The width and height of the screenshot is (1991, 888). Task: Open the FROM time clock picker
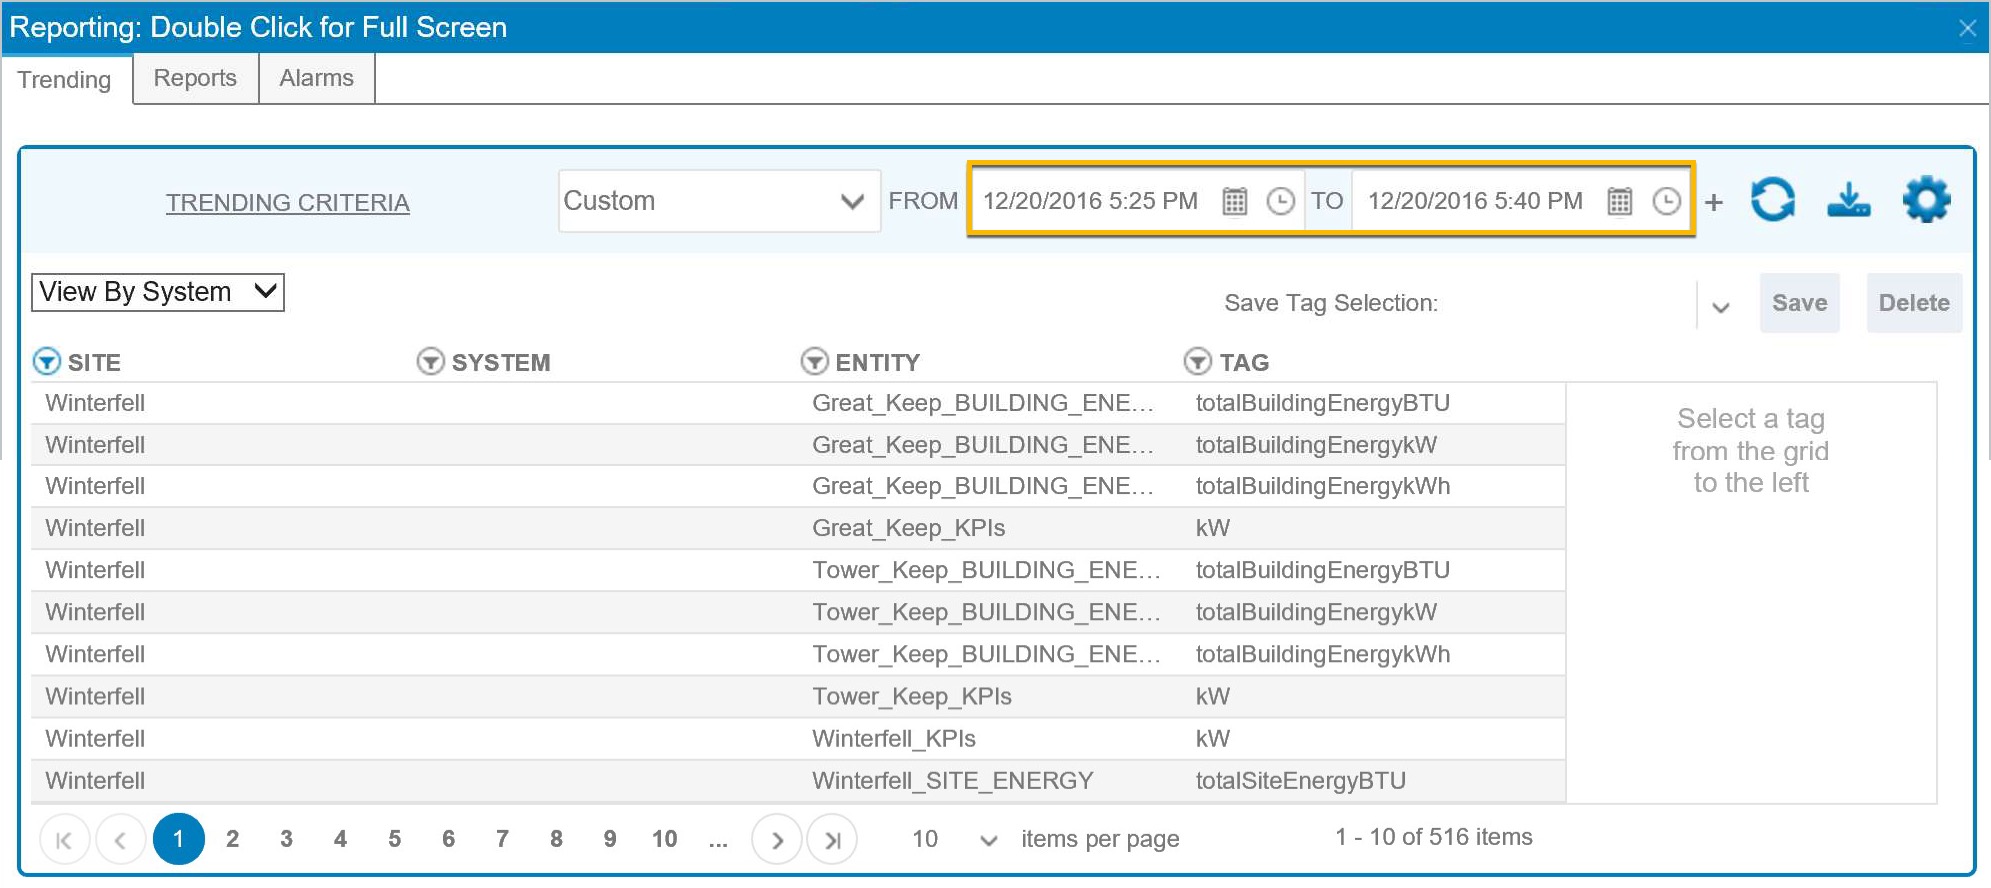[x=1280, y=201]
